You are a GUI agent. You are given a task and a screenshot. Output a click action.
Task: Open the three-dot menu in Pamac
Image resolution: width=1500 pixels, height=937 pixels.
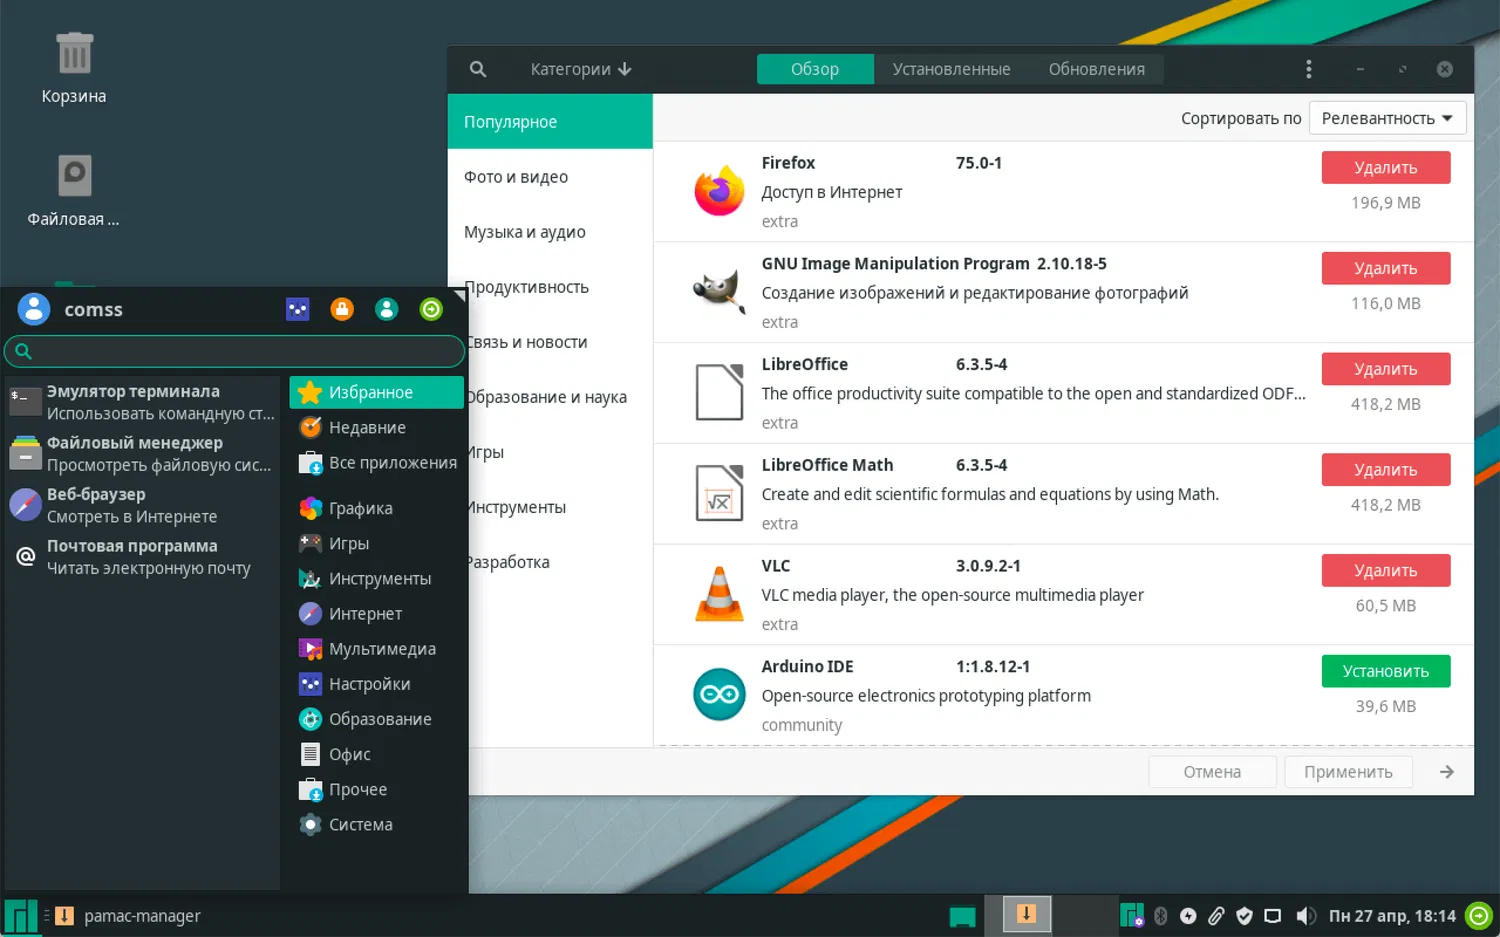pos(1308,69)
